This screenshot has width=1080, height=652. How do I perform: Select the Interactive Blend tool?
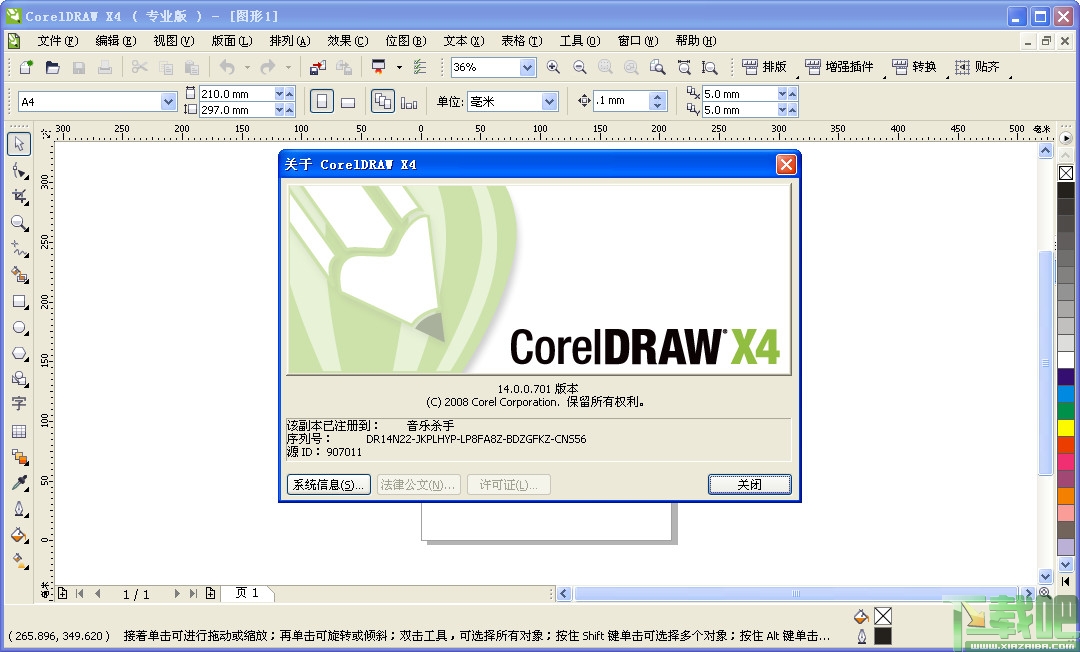click(x=19, y=456)
